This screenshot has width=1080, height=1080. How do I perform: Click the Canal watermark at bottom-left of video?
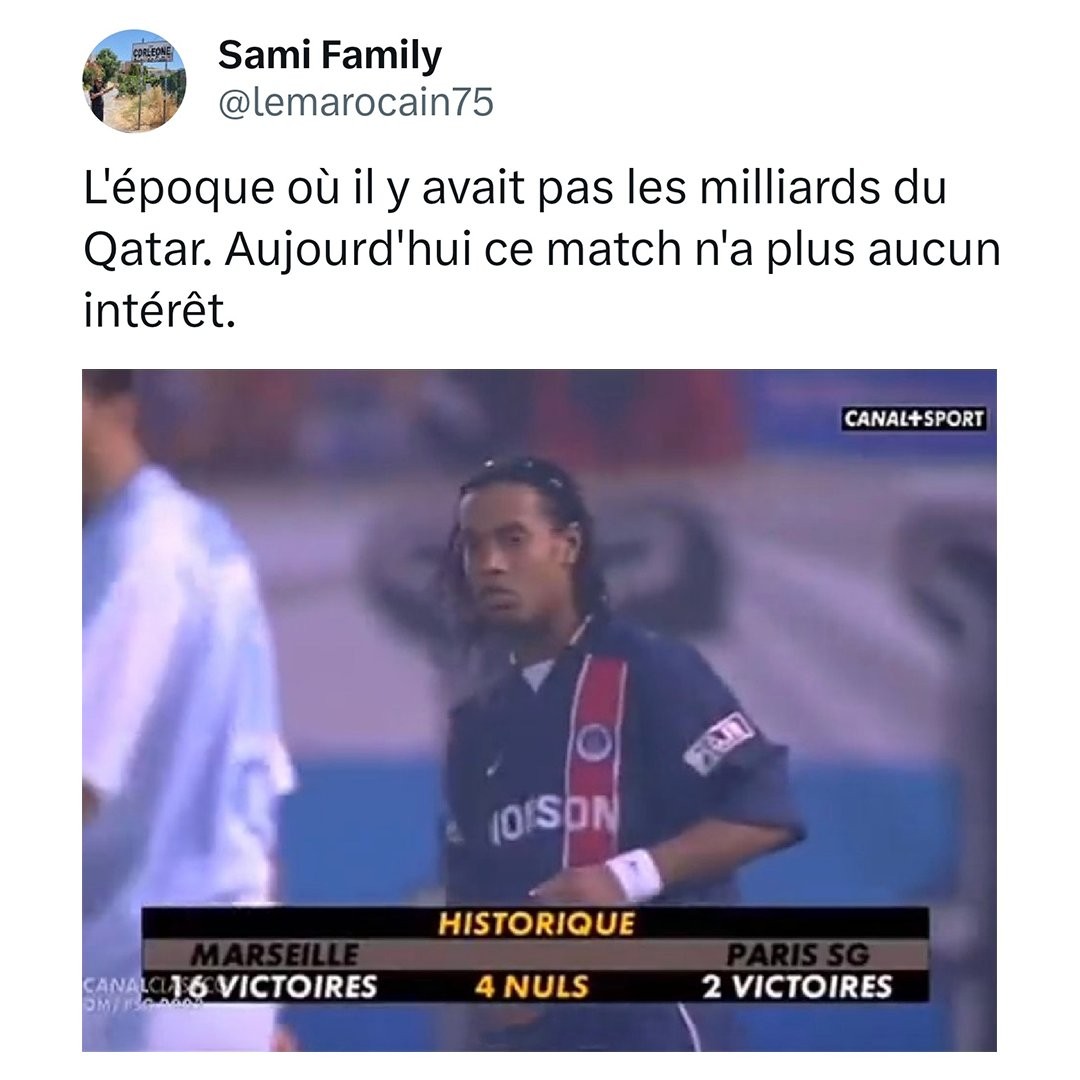(x=141, y=990)
